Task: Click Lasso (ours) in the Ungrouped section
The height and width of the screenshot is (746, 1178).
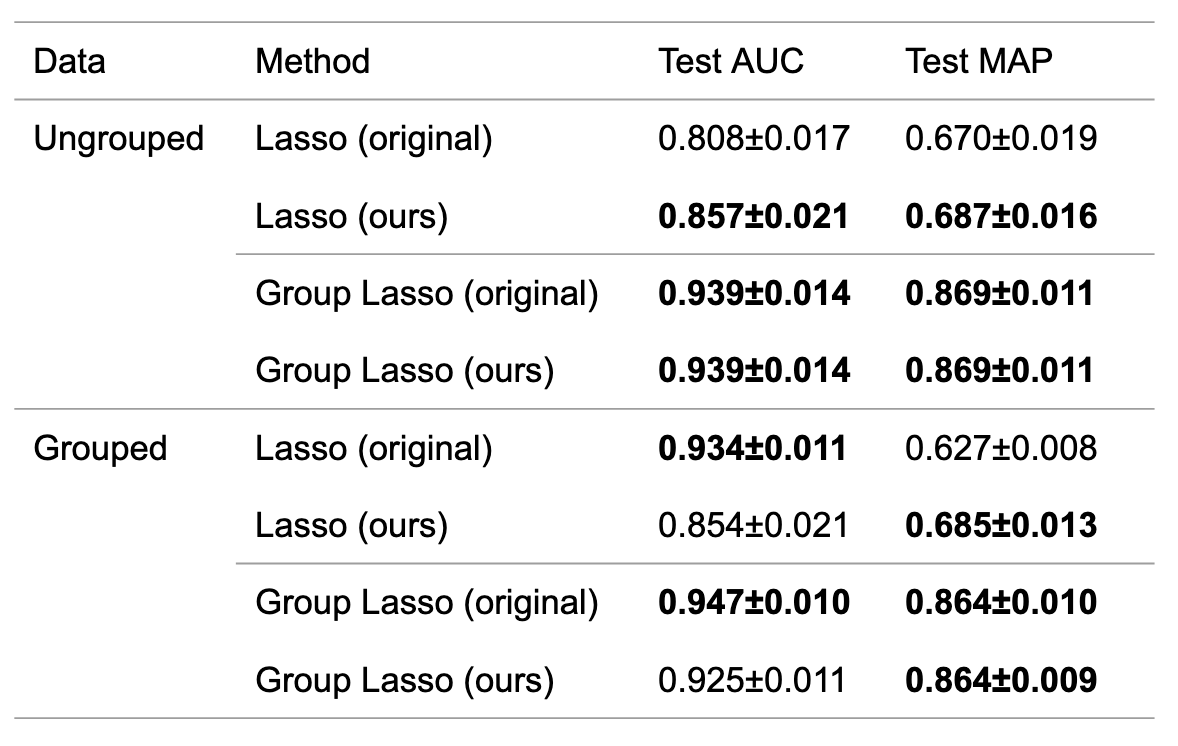Action: click(352, 217)
